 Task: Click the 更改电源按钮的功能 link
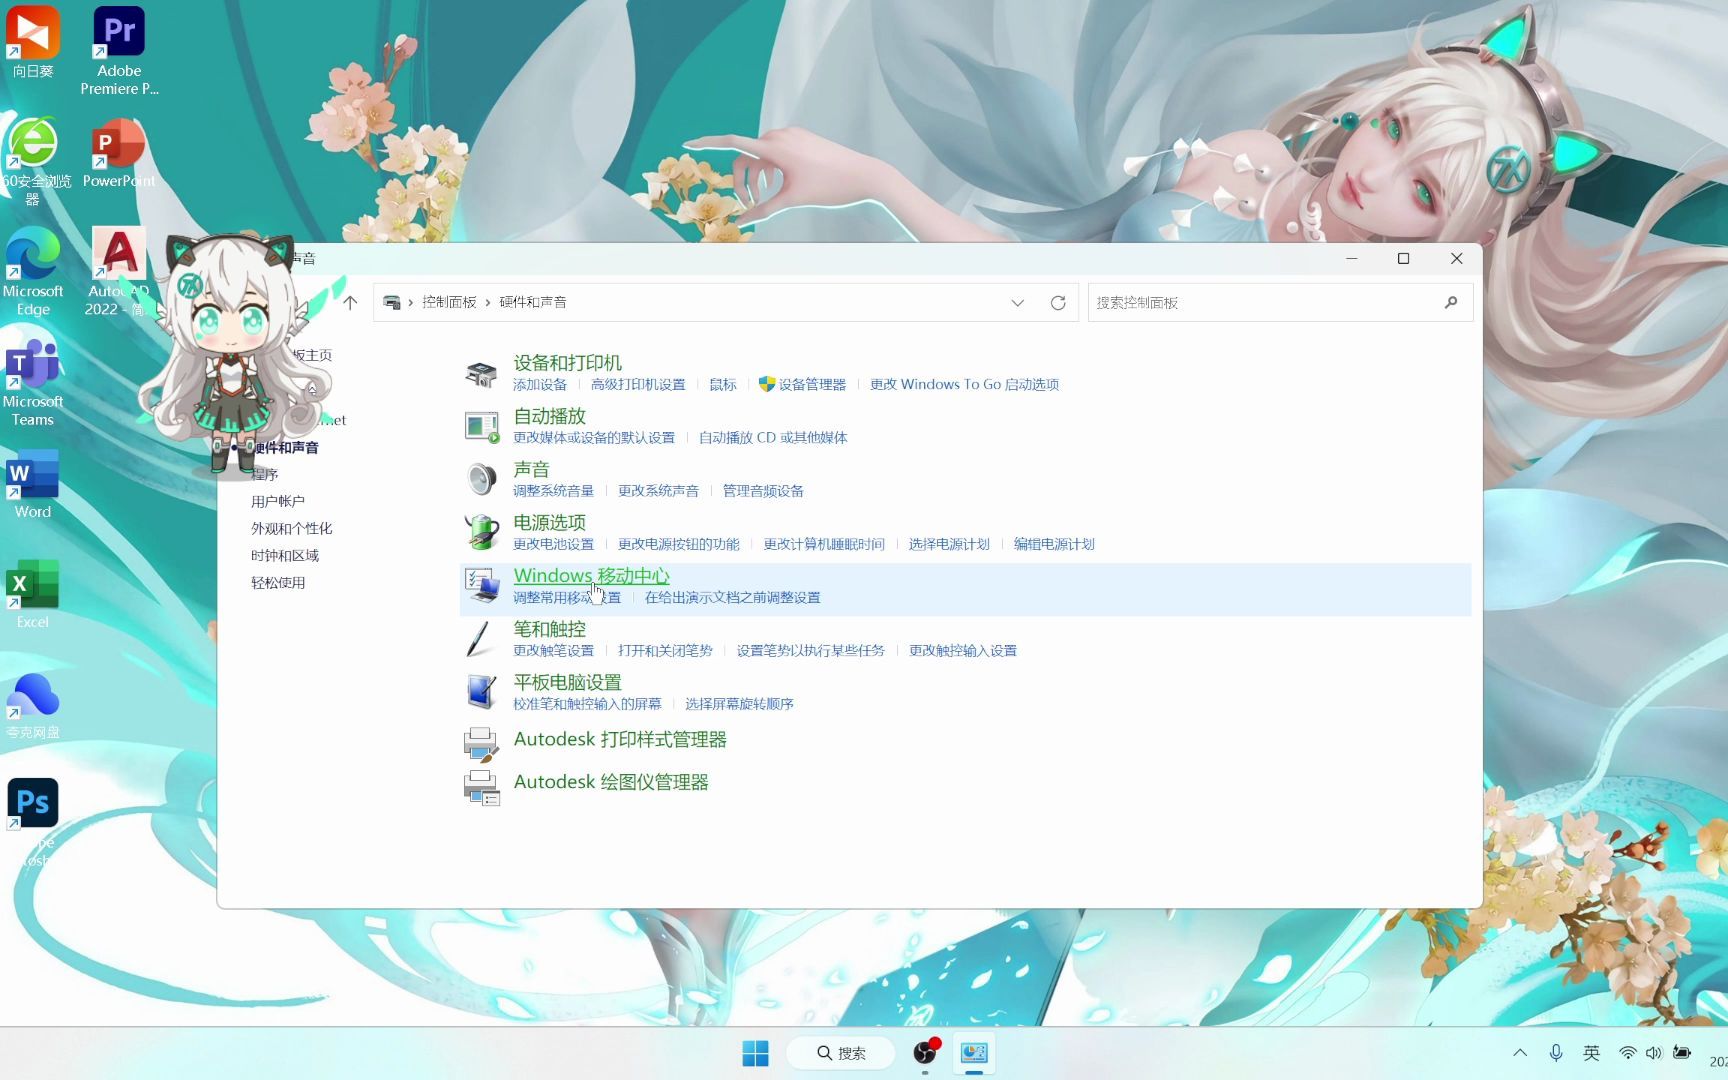tap(679, 544)
